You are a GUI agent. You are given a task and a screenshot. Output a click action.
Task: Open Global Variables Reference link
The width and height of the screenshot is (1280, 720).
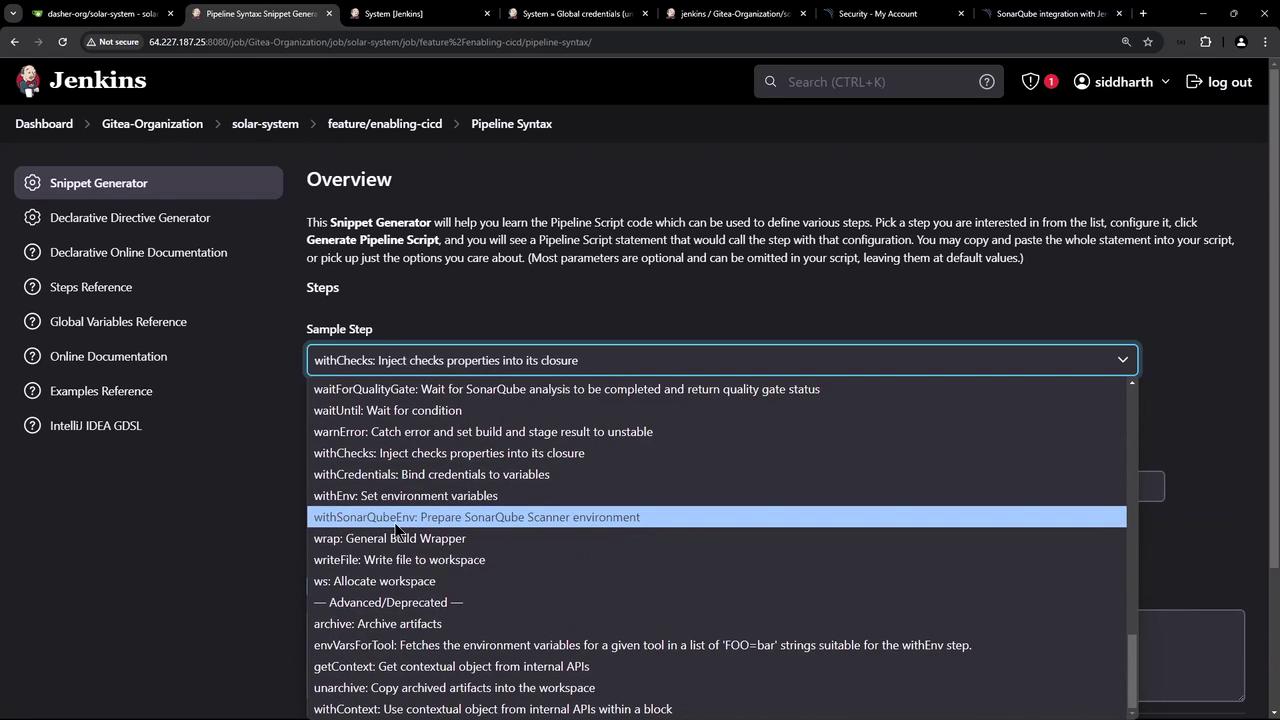118,322
